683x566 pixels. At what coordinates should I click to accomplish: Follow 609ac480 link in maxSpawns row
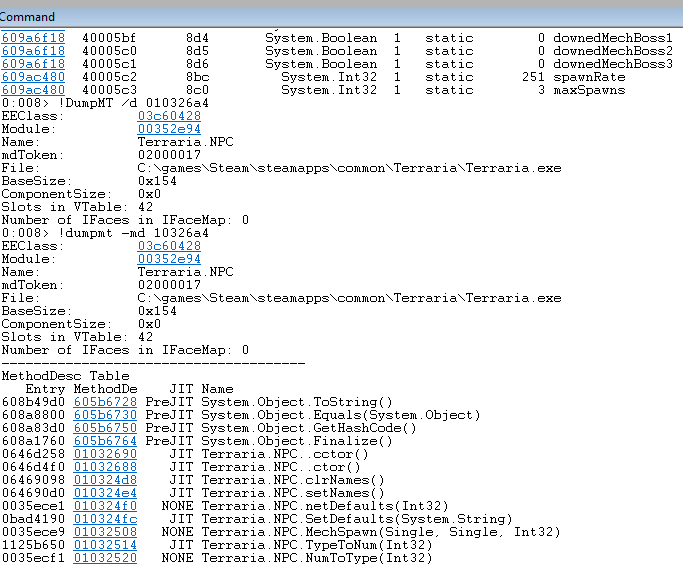[x=33, y=90]
